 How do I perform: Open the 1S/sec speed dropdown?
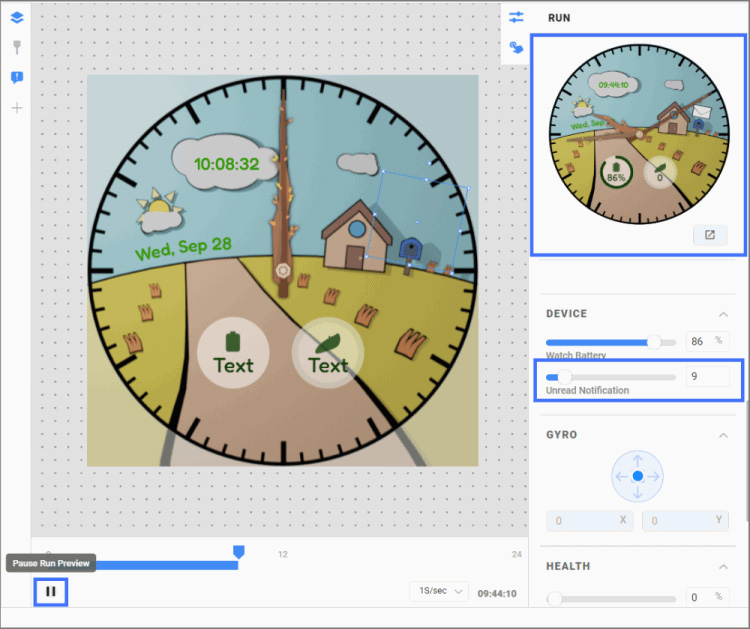tap(439, 592)
